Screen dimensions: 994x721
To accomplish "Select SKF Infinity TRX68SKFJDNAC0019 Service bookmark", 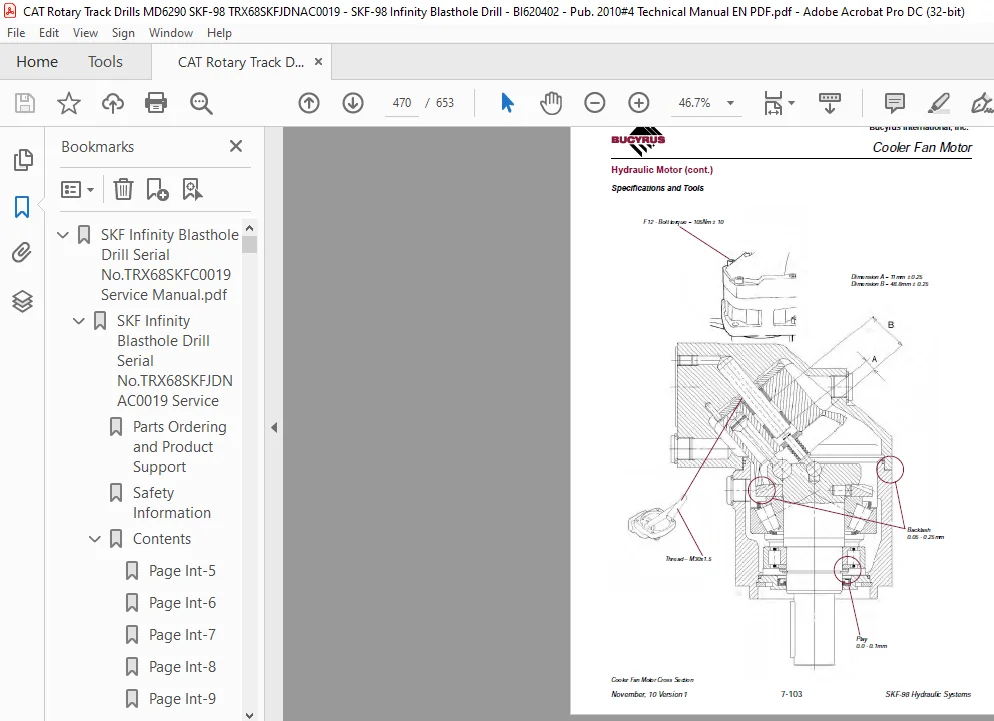I will coord(174,361).
